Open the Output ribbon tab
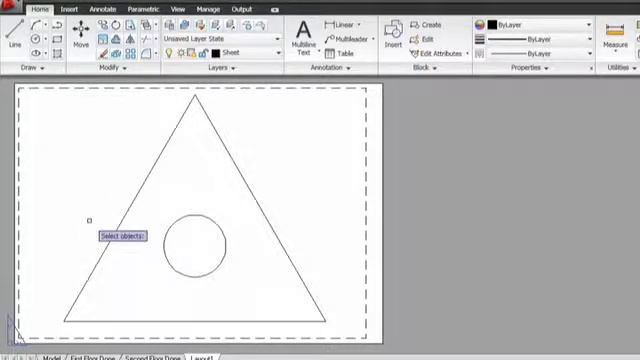Viewport: 640px width, 360px height. (x=242, y=9)
